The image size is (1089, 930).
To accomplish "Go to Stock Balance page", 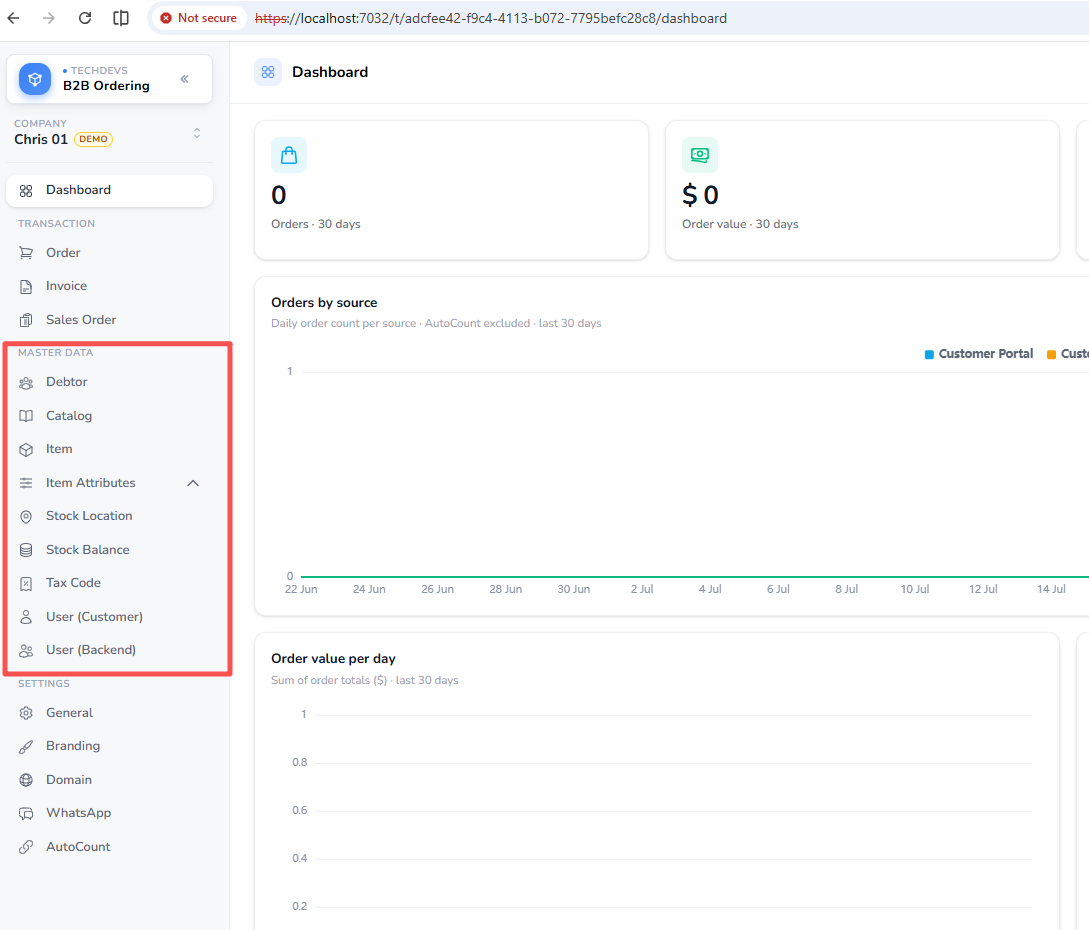I will (x=110, y=549).
